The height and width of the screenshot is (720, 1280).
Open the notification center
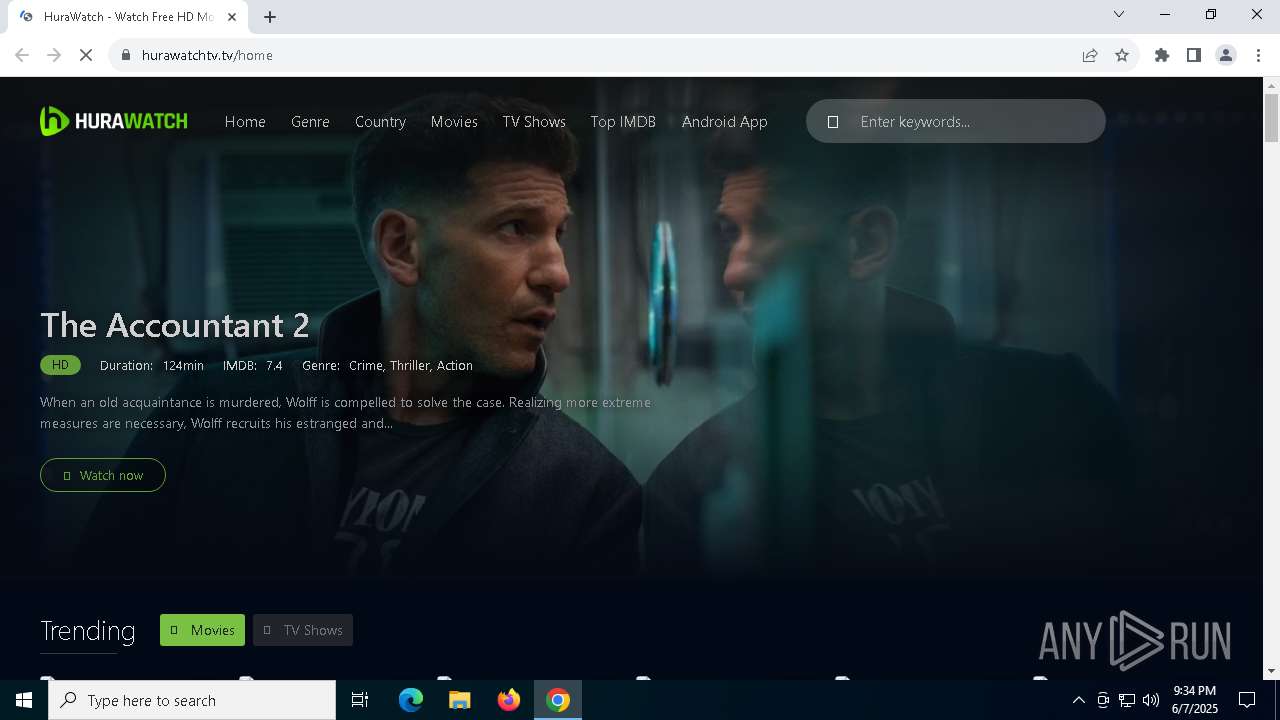pyautogui.click(x=1247, y=700)
